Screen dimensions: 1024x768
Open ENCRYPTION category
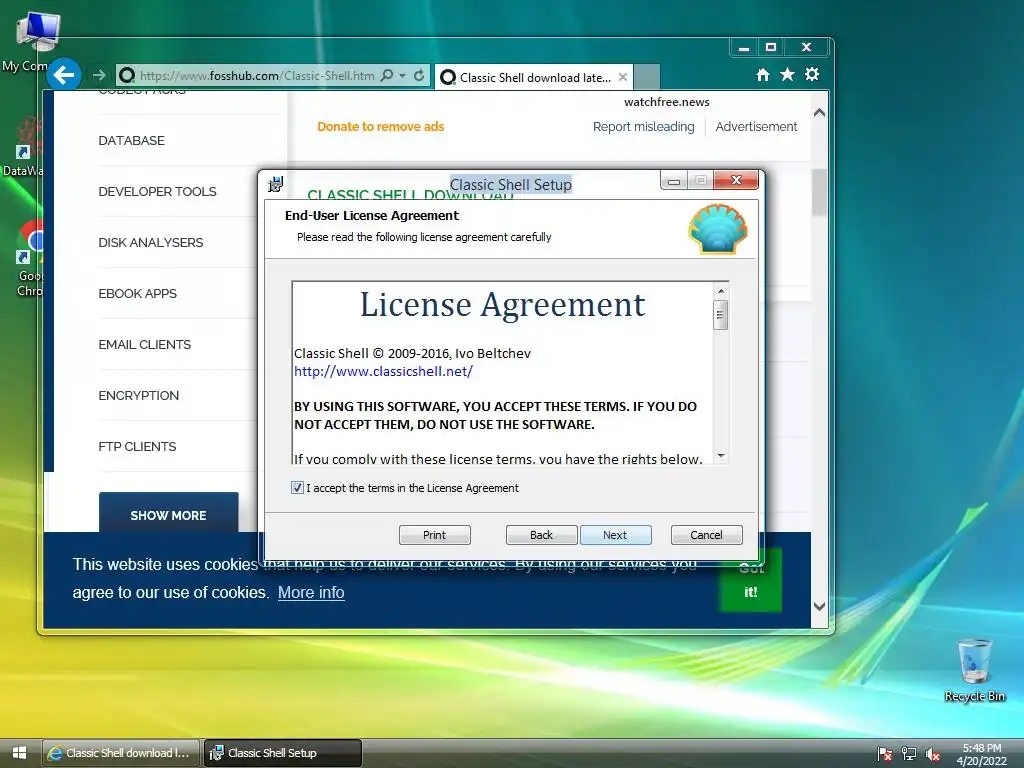point(138,395)
